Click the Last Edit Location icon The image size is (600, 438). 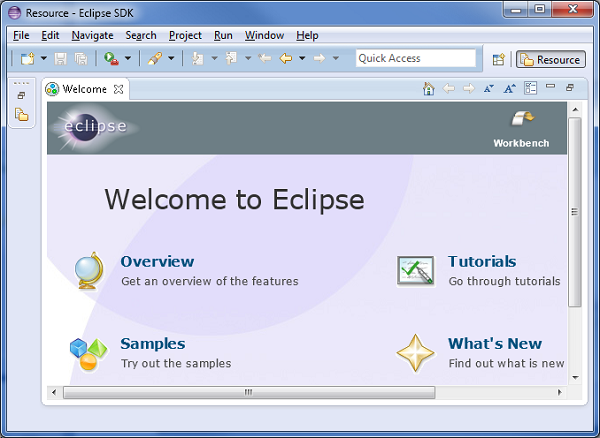coord(264,59)
